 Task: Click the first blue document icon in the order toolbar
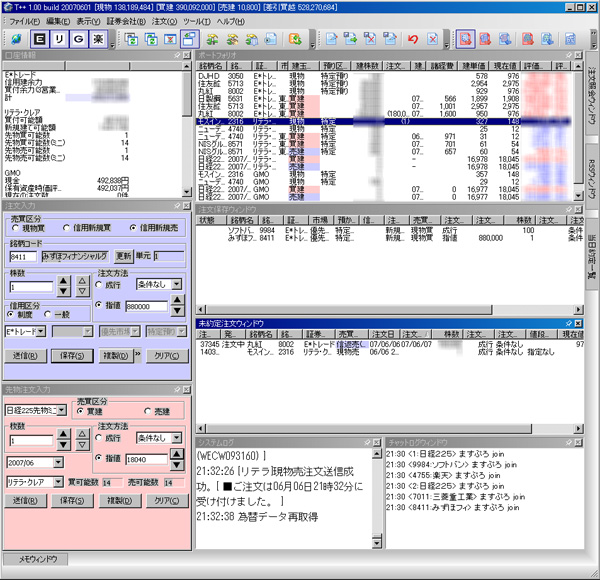(x=331, y=39)
